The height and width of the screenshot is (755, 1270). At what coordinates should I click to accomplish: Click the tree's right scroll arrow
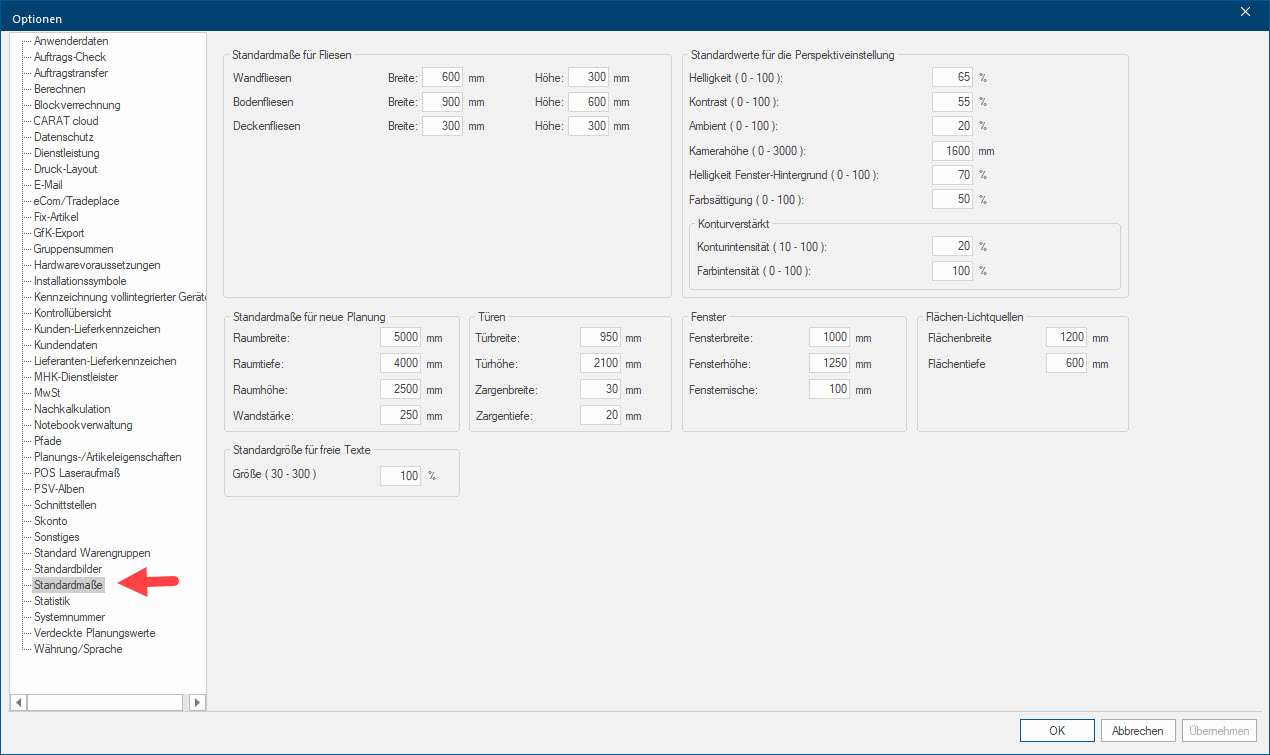click(x=197, y=702)
